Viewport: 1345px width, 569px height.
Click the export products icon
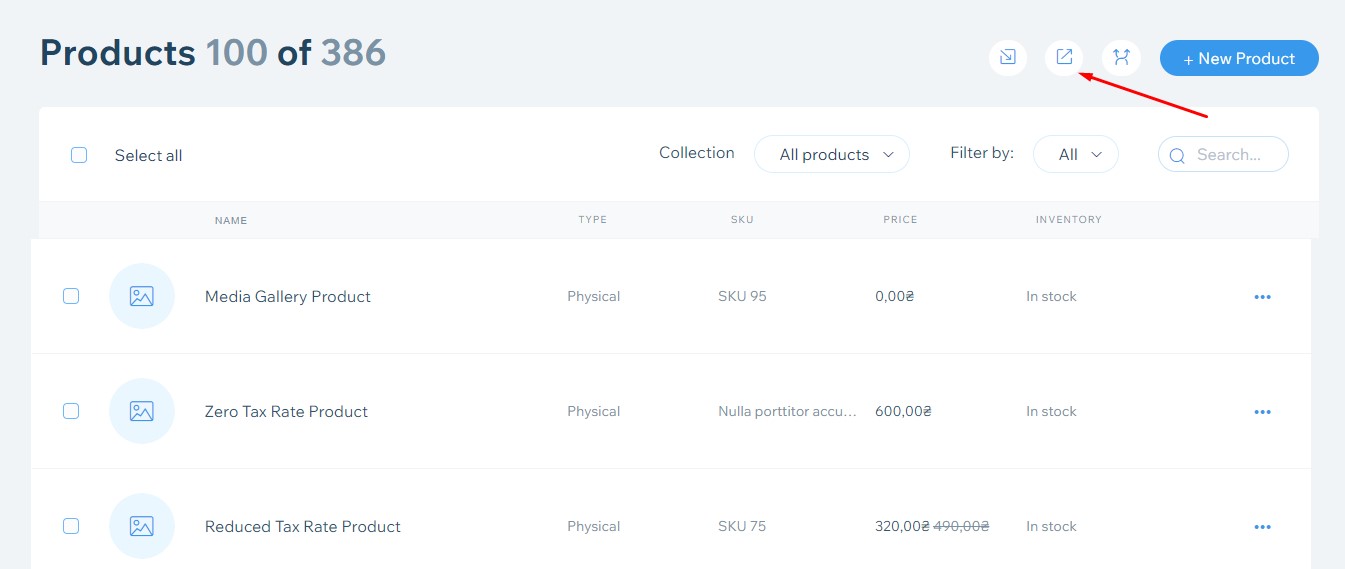1064,58
